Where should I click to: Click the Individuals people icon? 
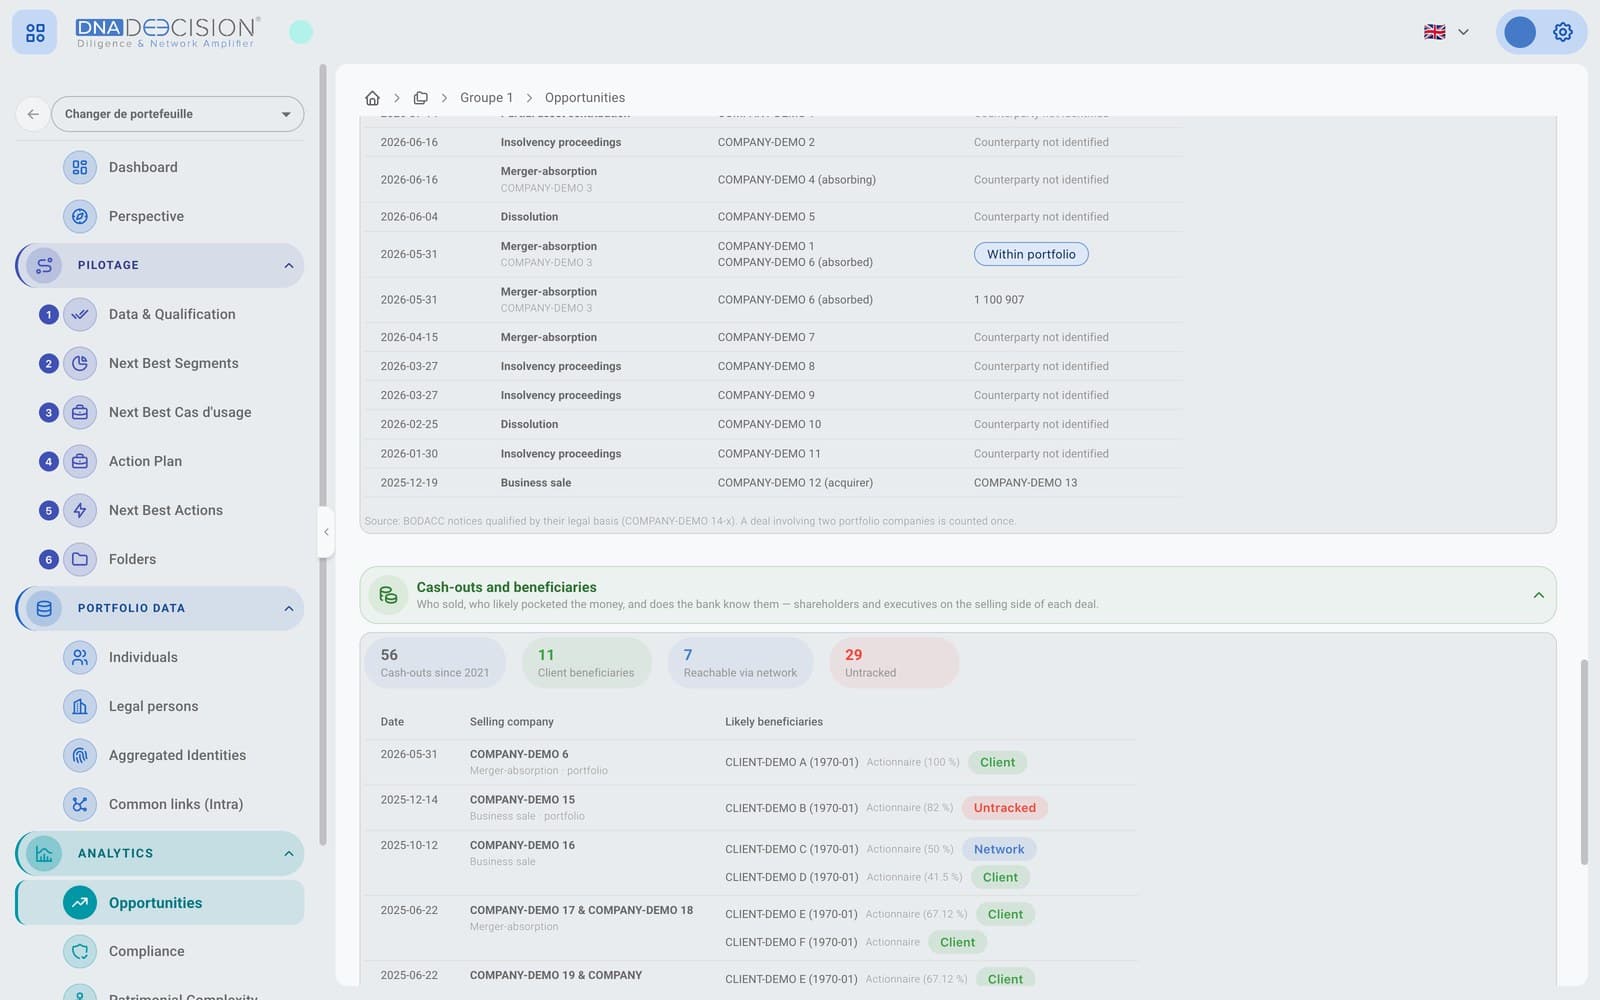click(80, 657)
